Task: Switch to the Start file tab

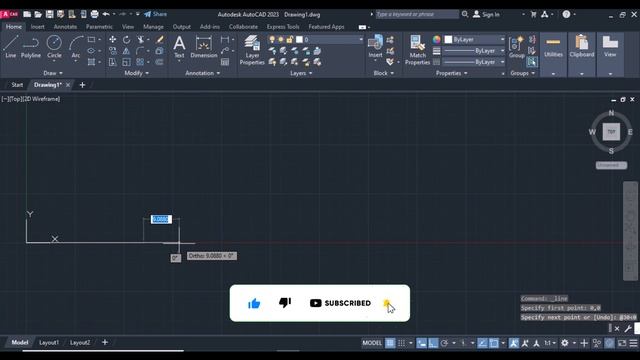Action: pyautogui.click(x=17, y=85)
